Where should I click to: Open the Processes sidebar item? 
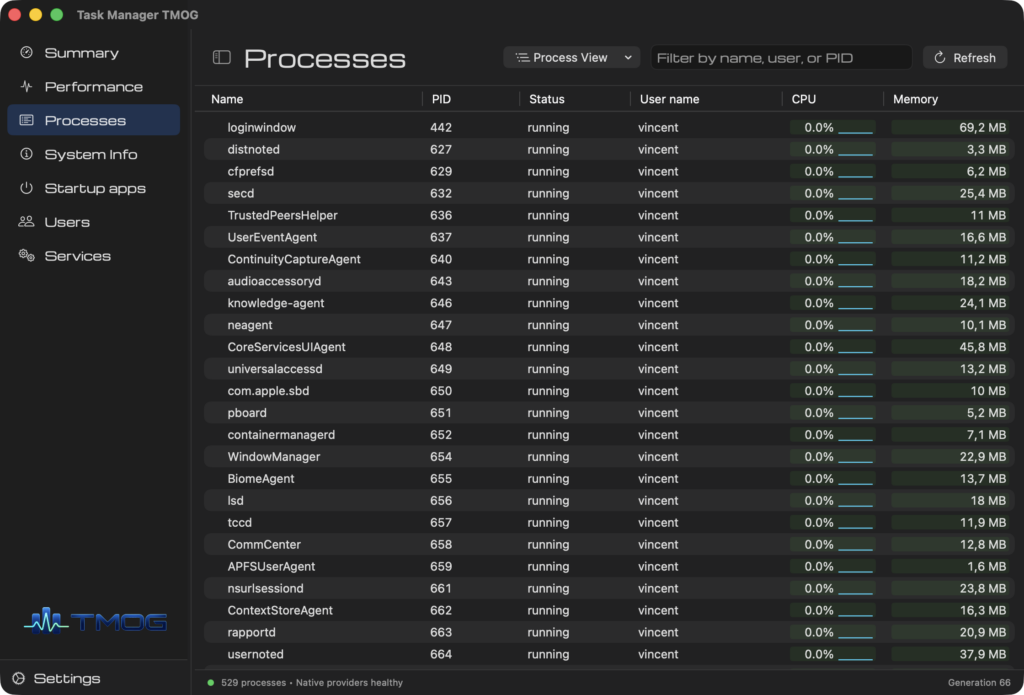93,120
